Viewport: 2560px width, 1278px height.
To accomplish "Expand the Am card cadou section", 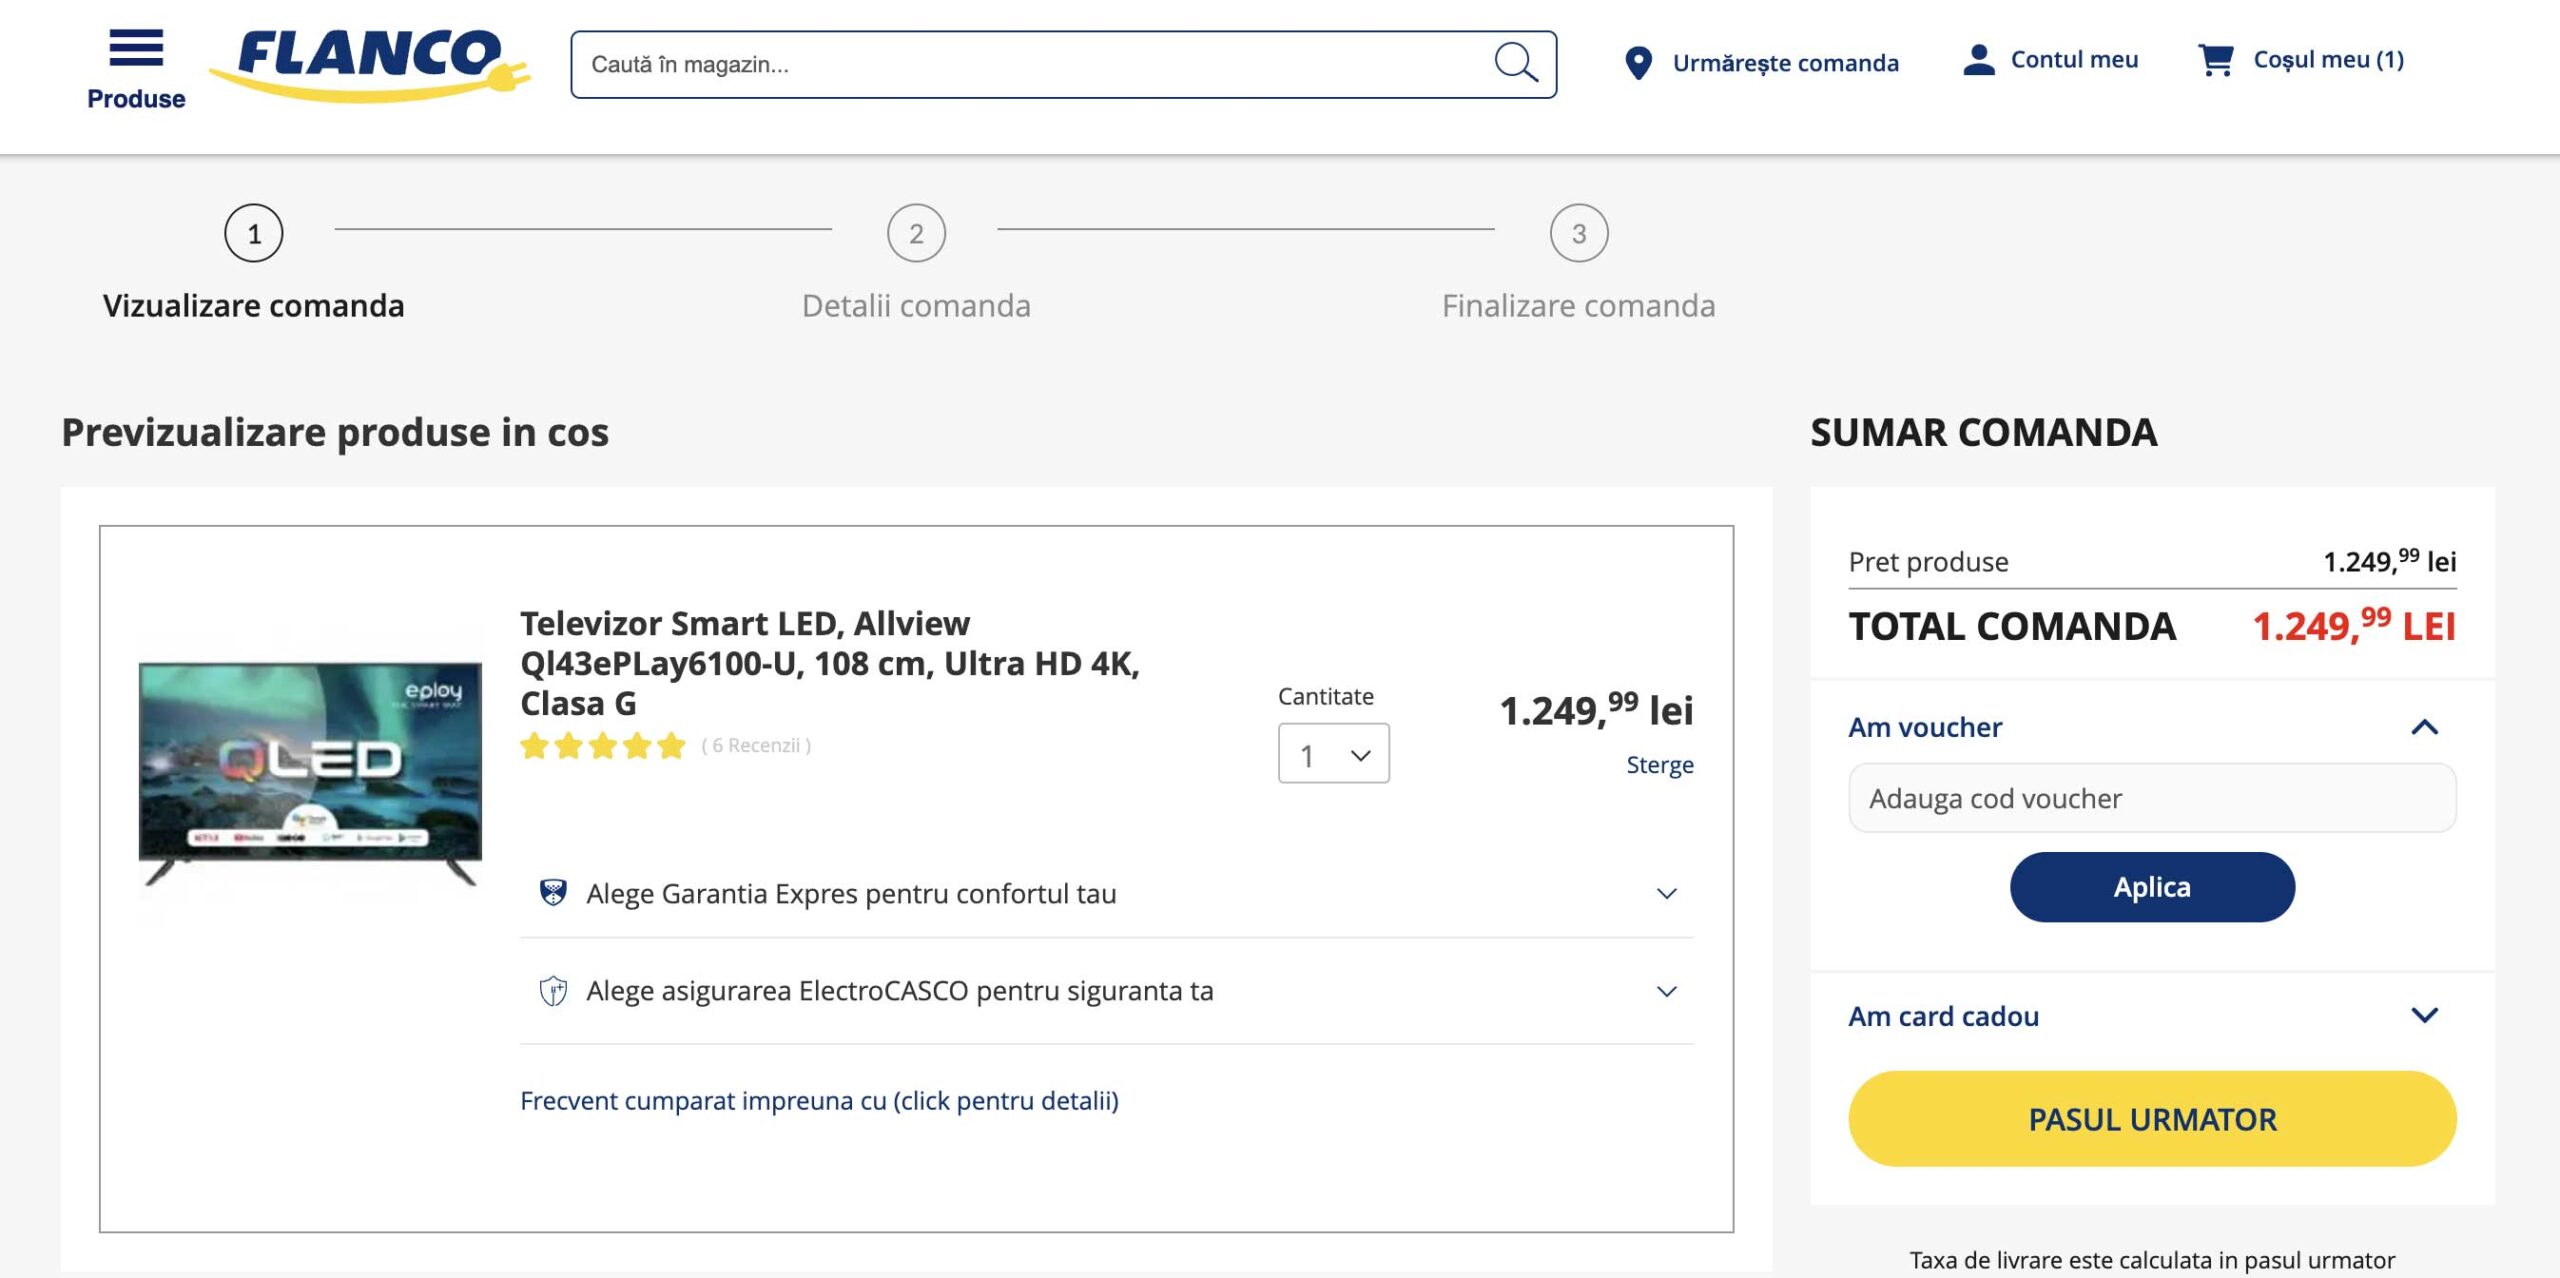I will [x=2424, y=1015].
